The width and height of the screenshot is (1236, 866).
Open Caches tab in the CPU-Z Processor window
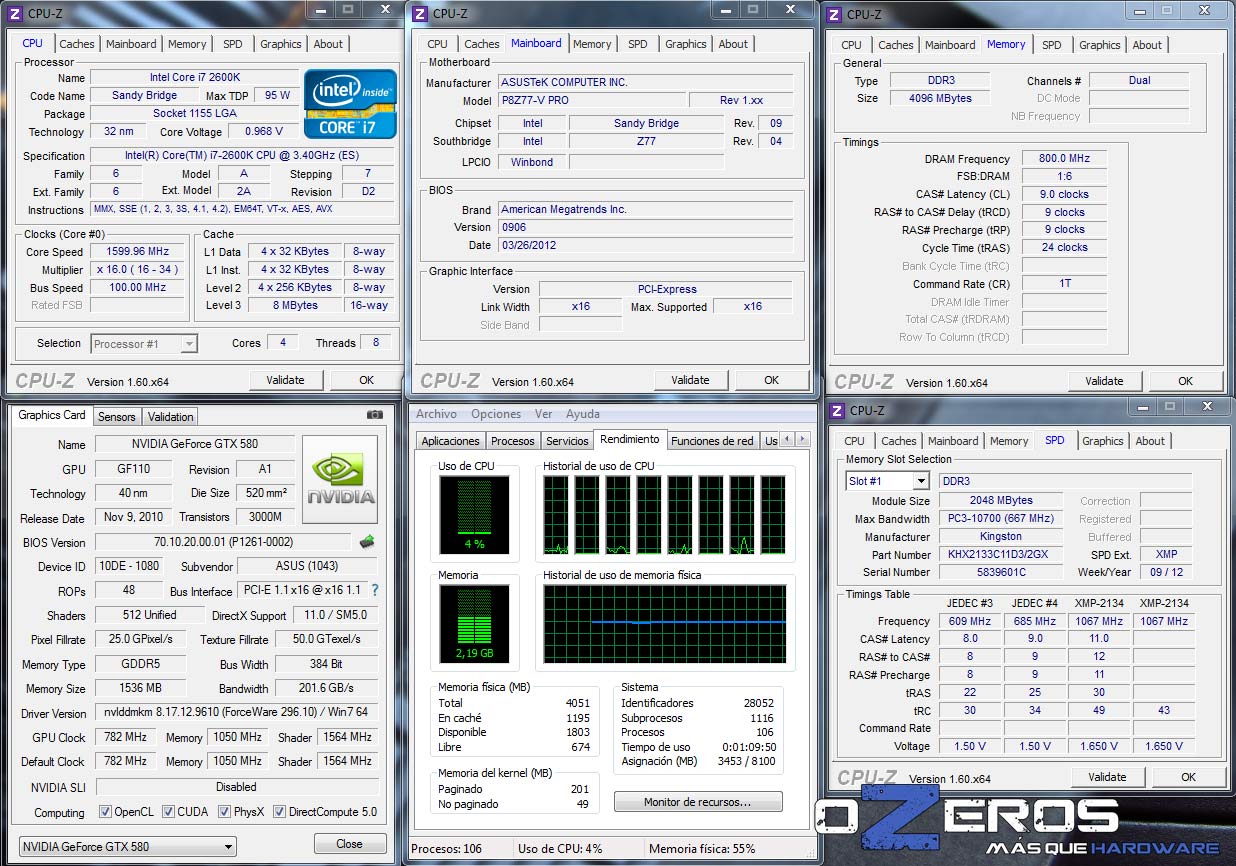(x=77, y=44)
